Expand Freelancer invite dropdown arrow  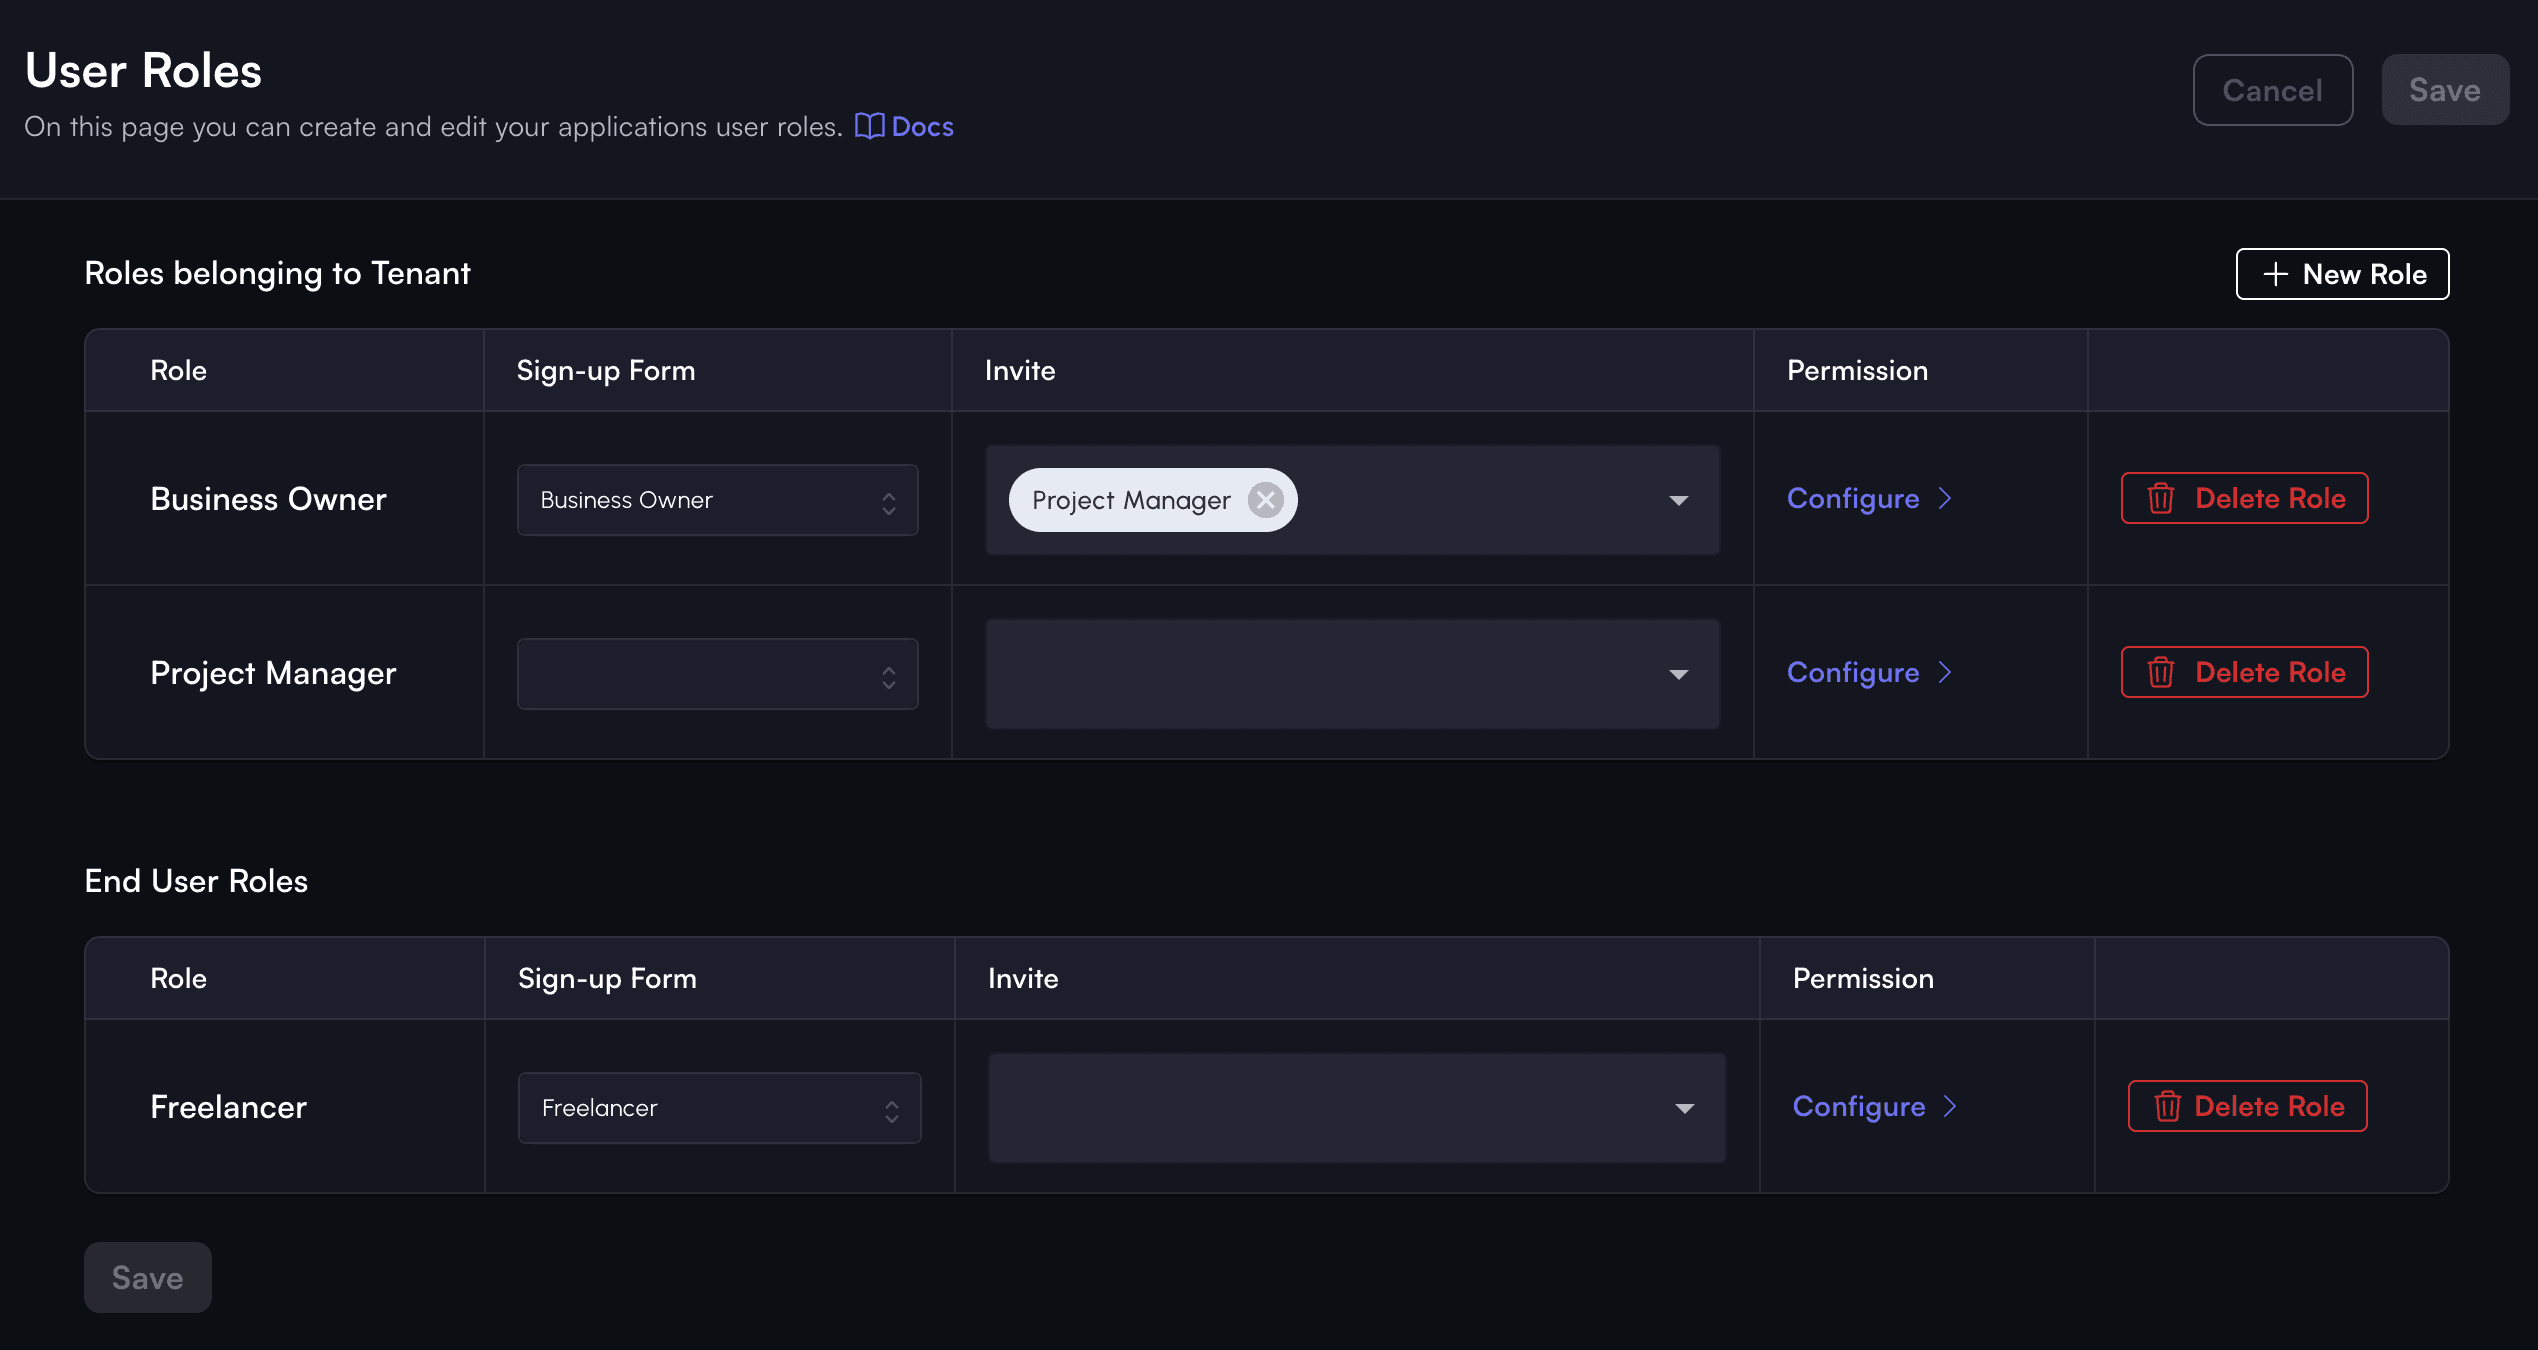1684,1108
